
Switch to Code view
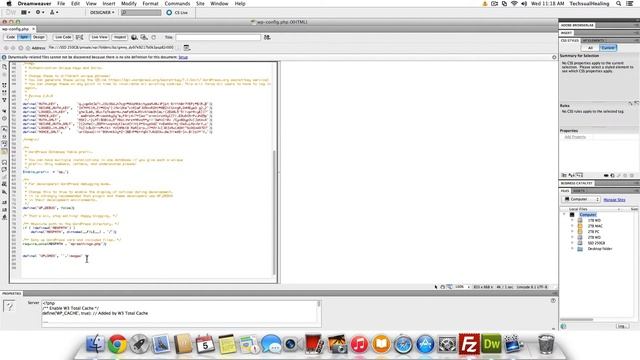click(x=11, y=37)
